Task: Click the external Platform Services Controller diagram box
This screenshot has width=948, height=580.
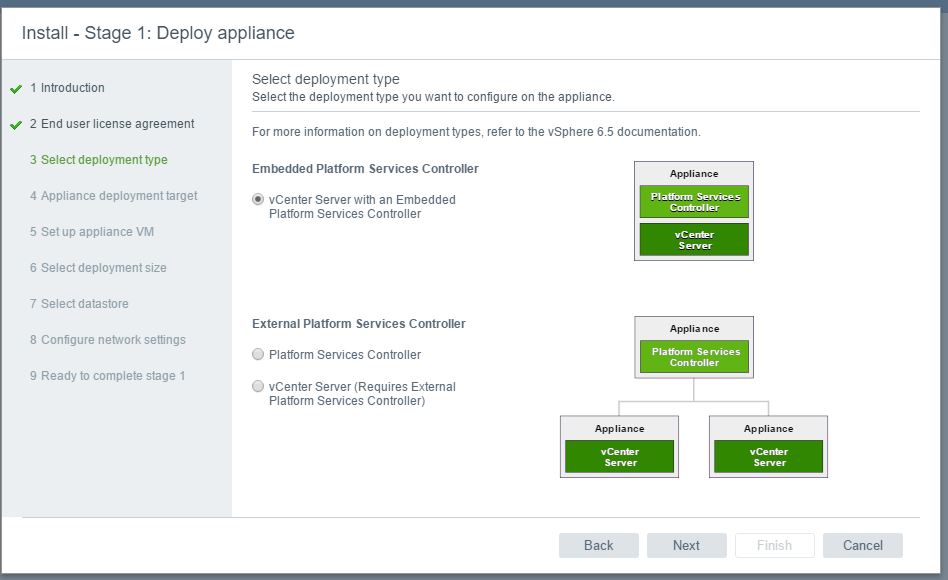Action: click(694, 357)
